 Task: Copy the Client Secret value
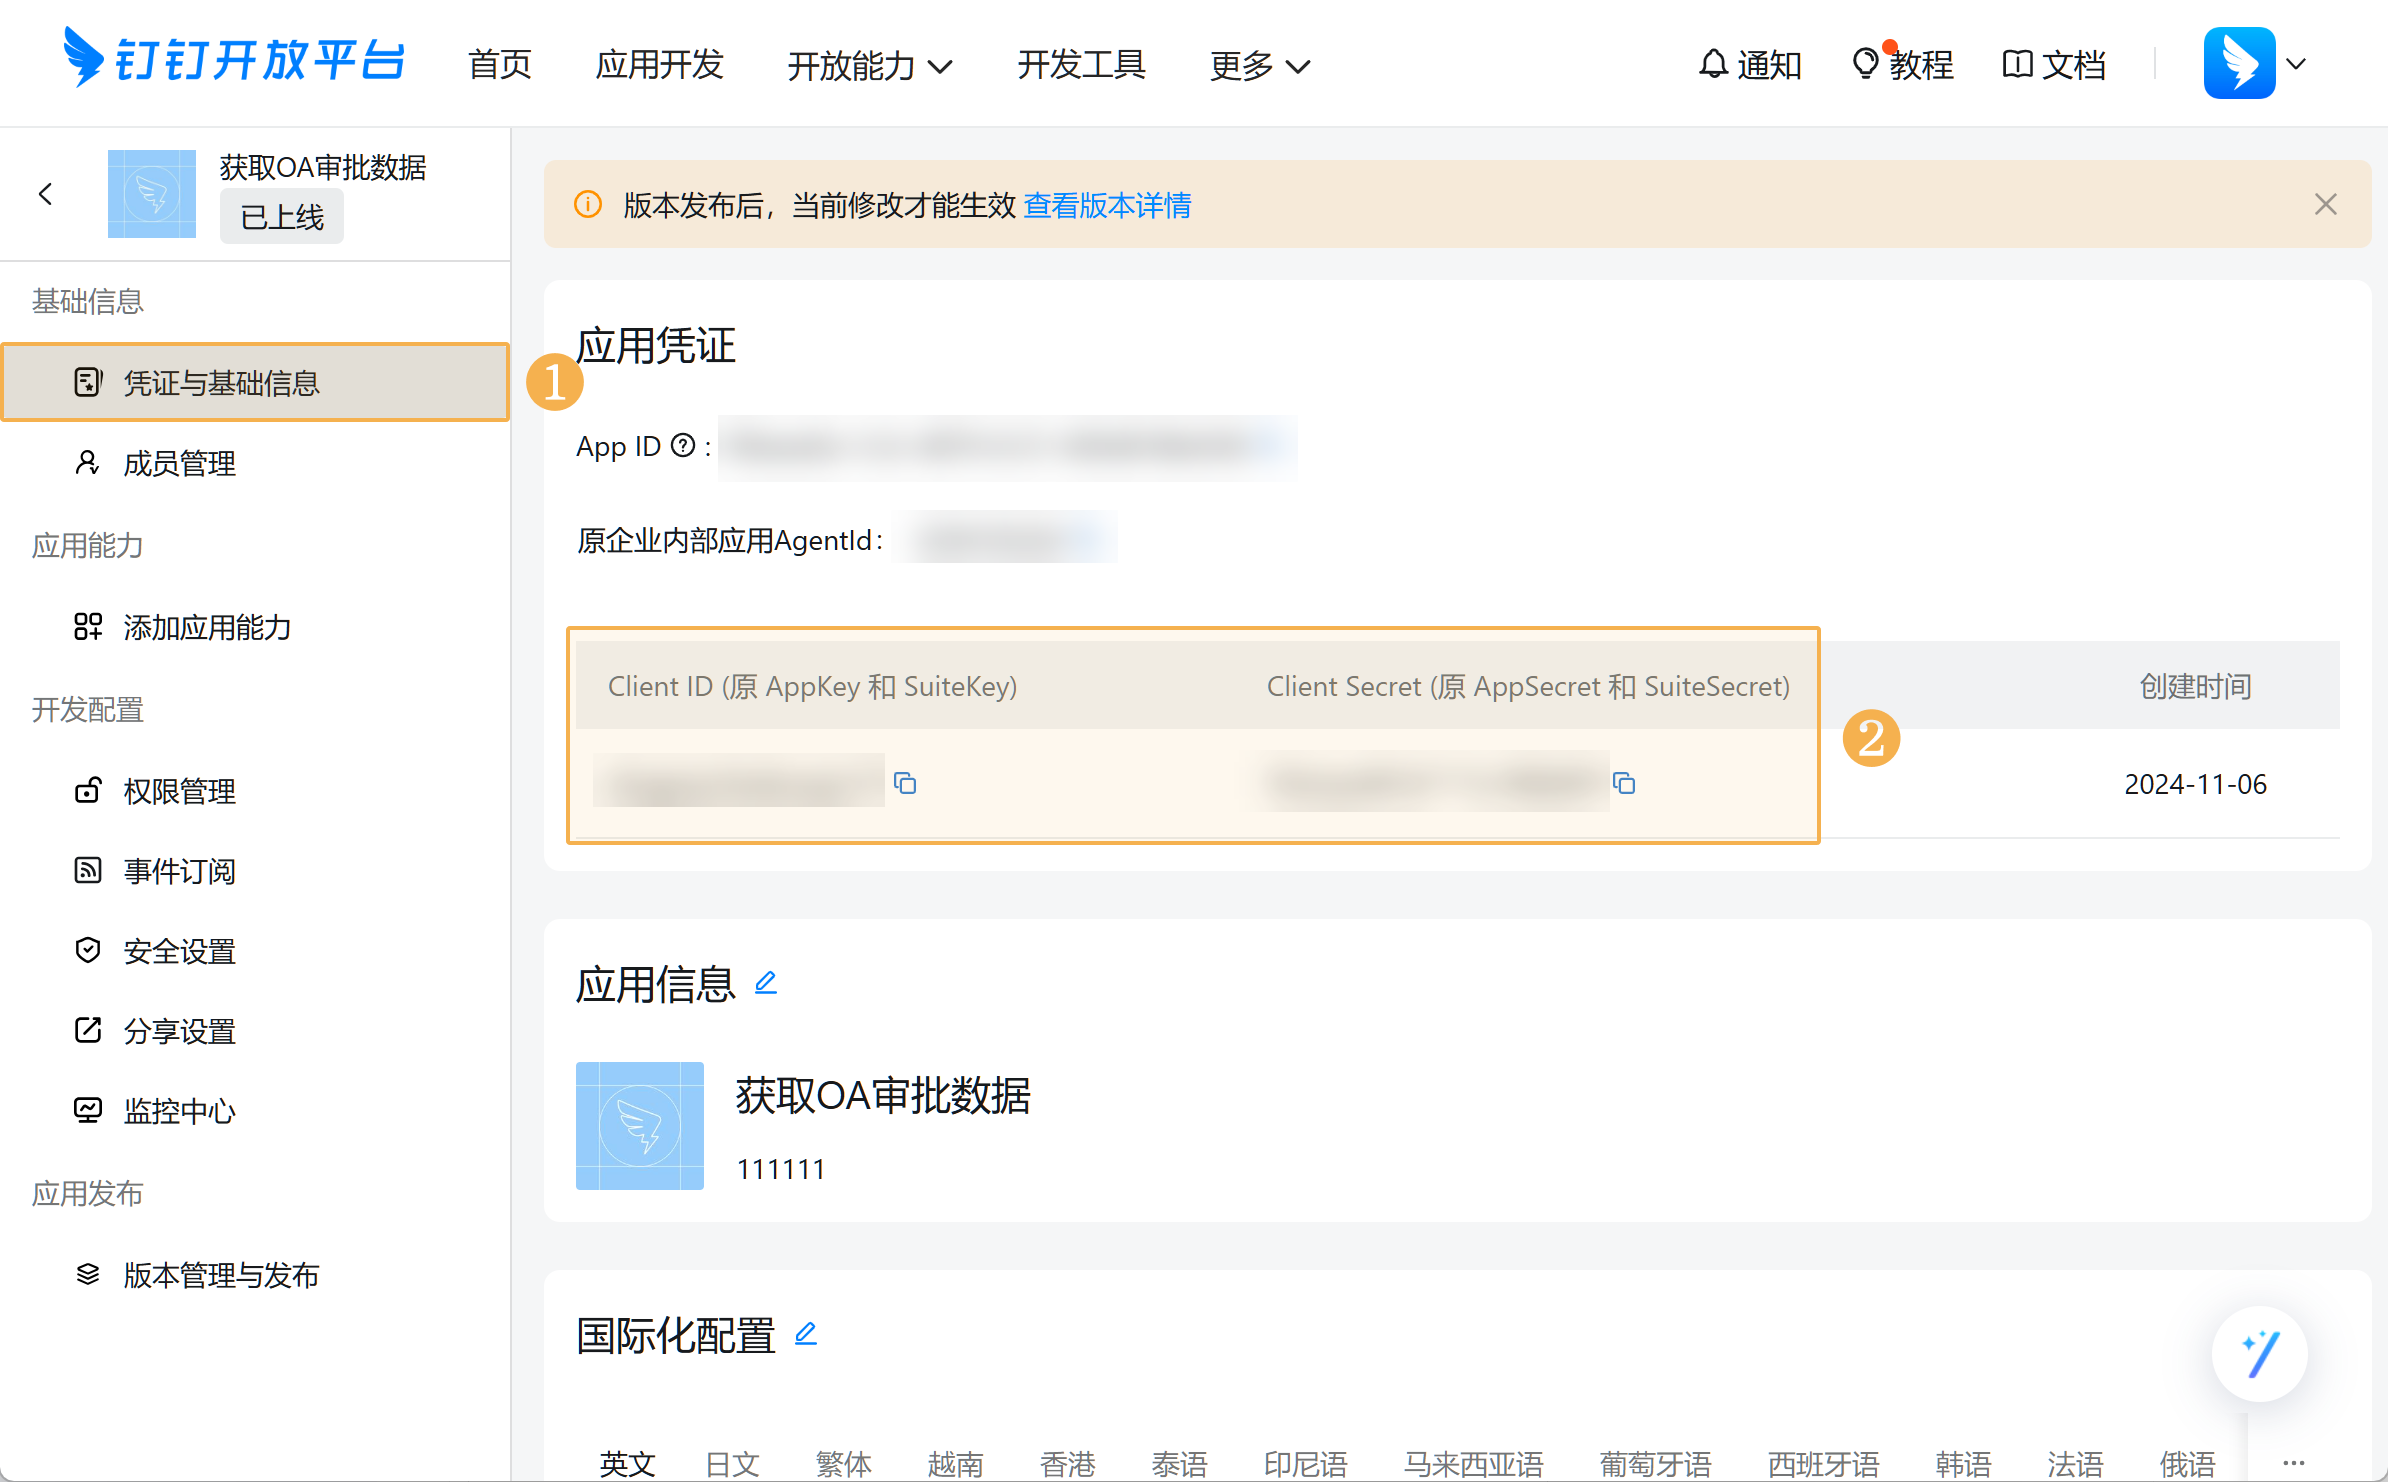click(x=1624, y=783)
